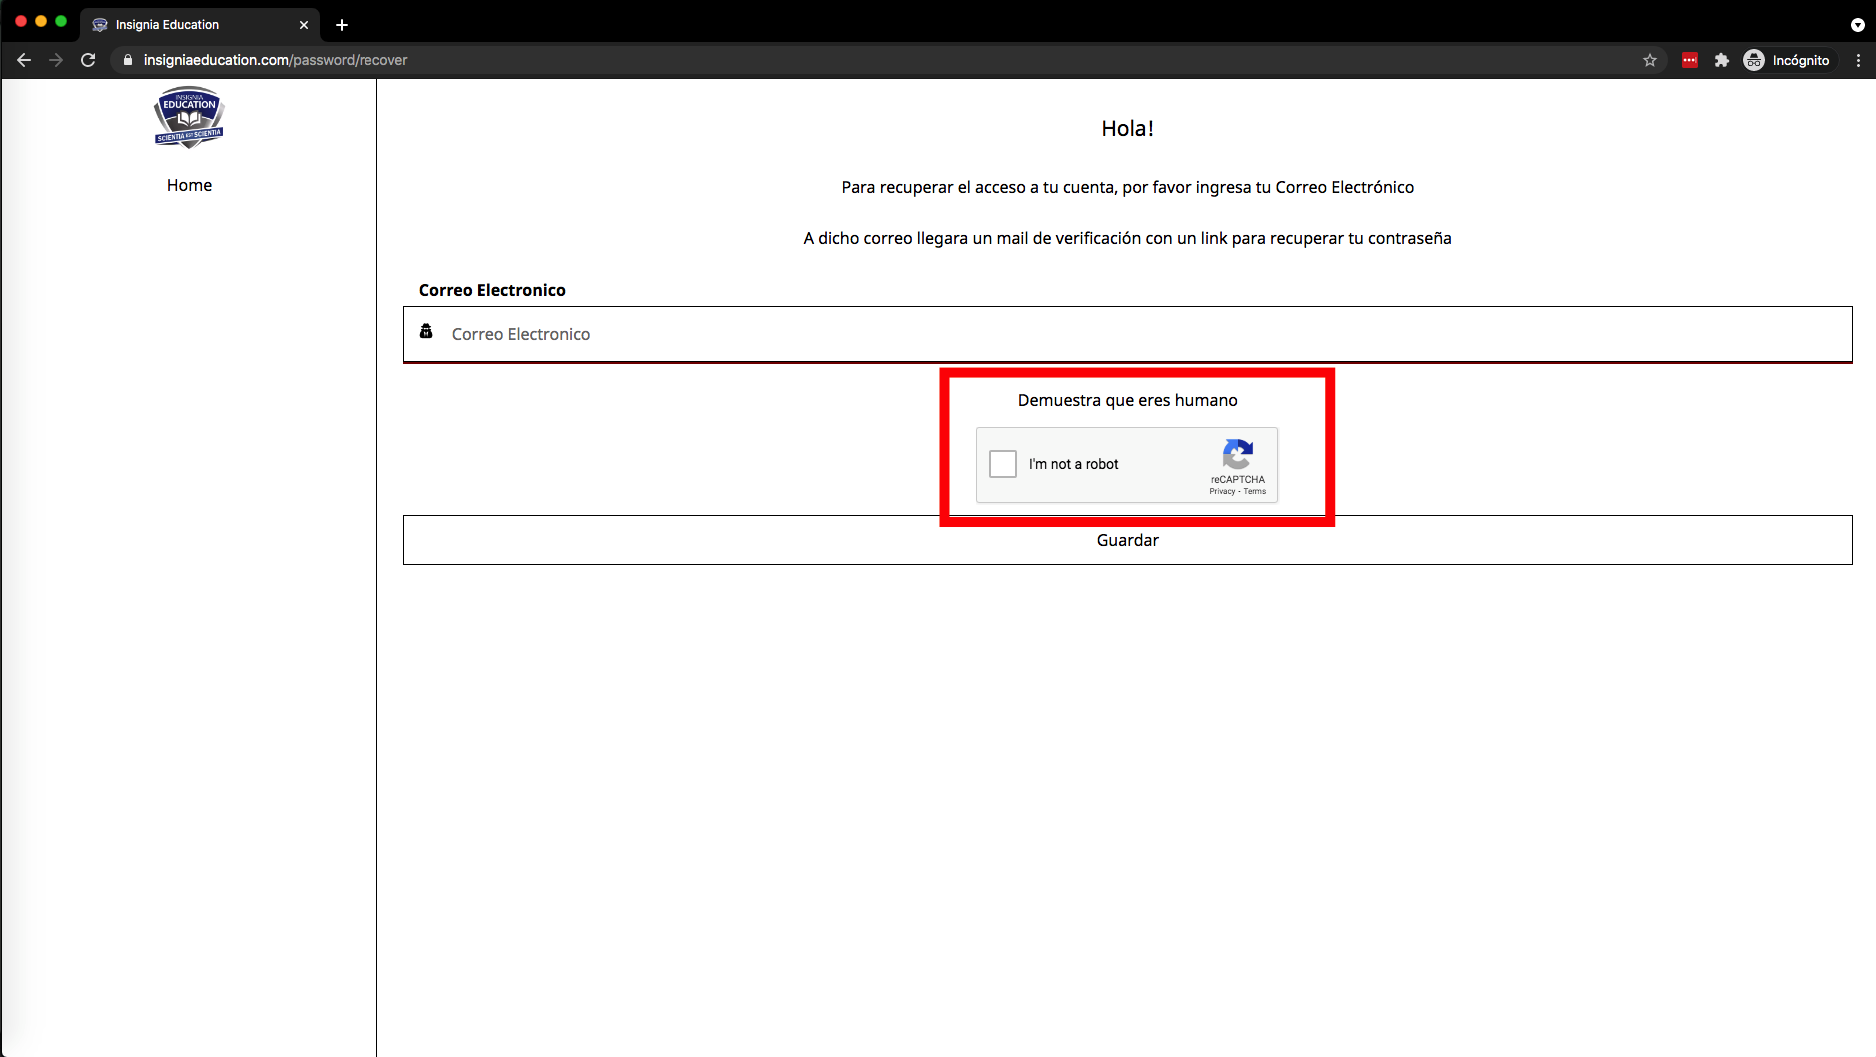Open Chrome's three-dot menu
This screenshot has height=1057, width=1876.
pyautogui.click(x=1858, y=60)
